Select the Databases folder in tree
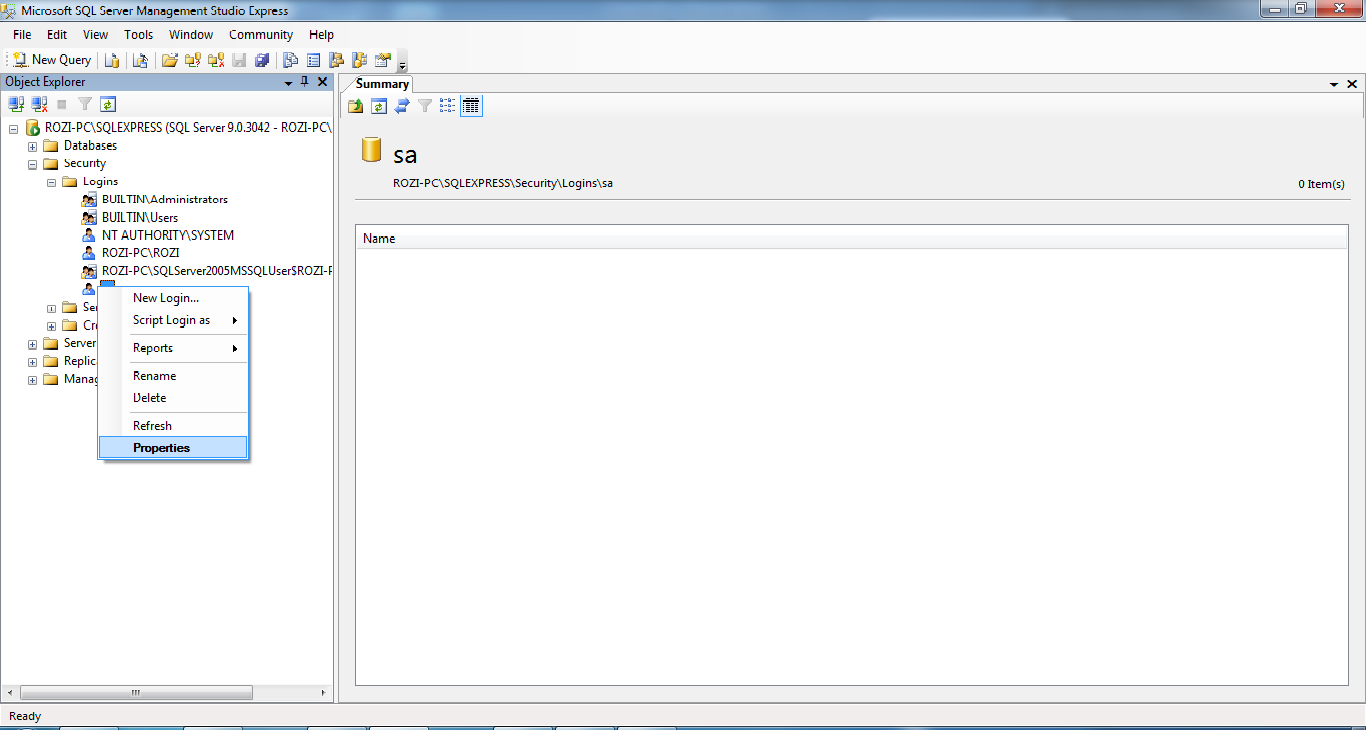Viewport: 1366px width, 730px height. [x=90, y=146]
